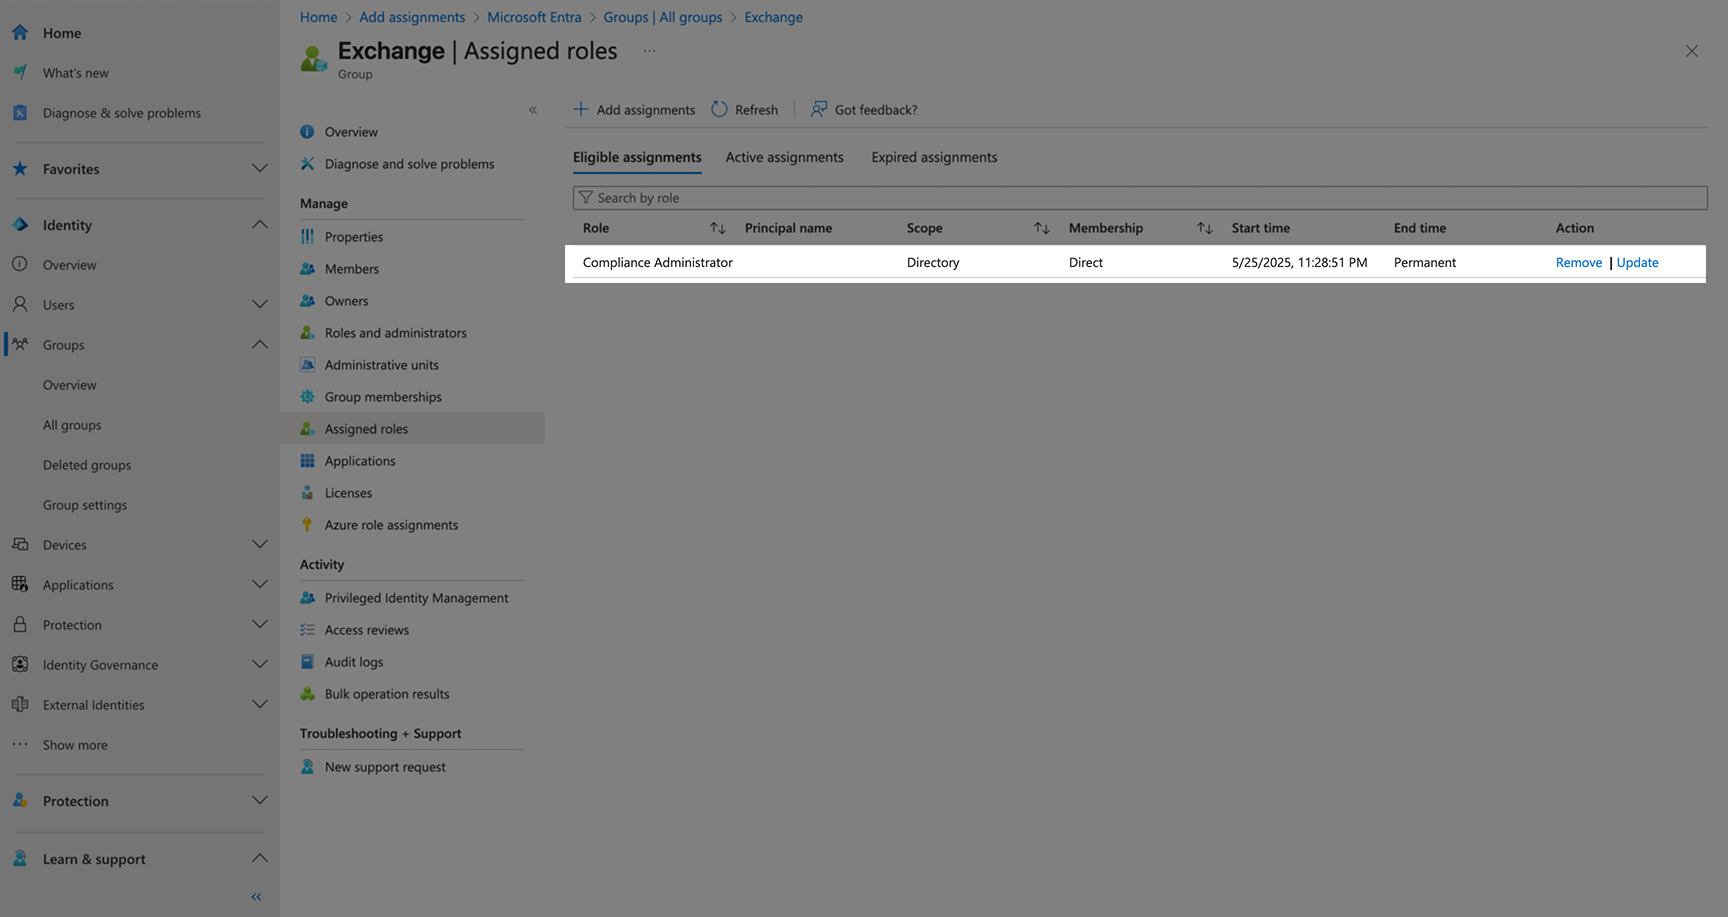Click the Group memberships gear icon
The height and width of the screenshot is (917, 1728).
307,397
